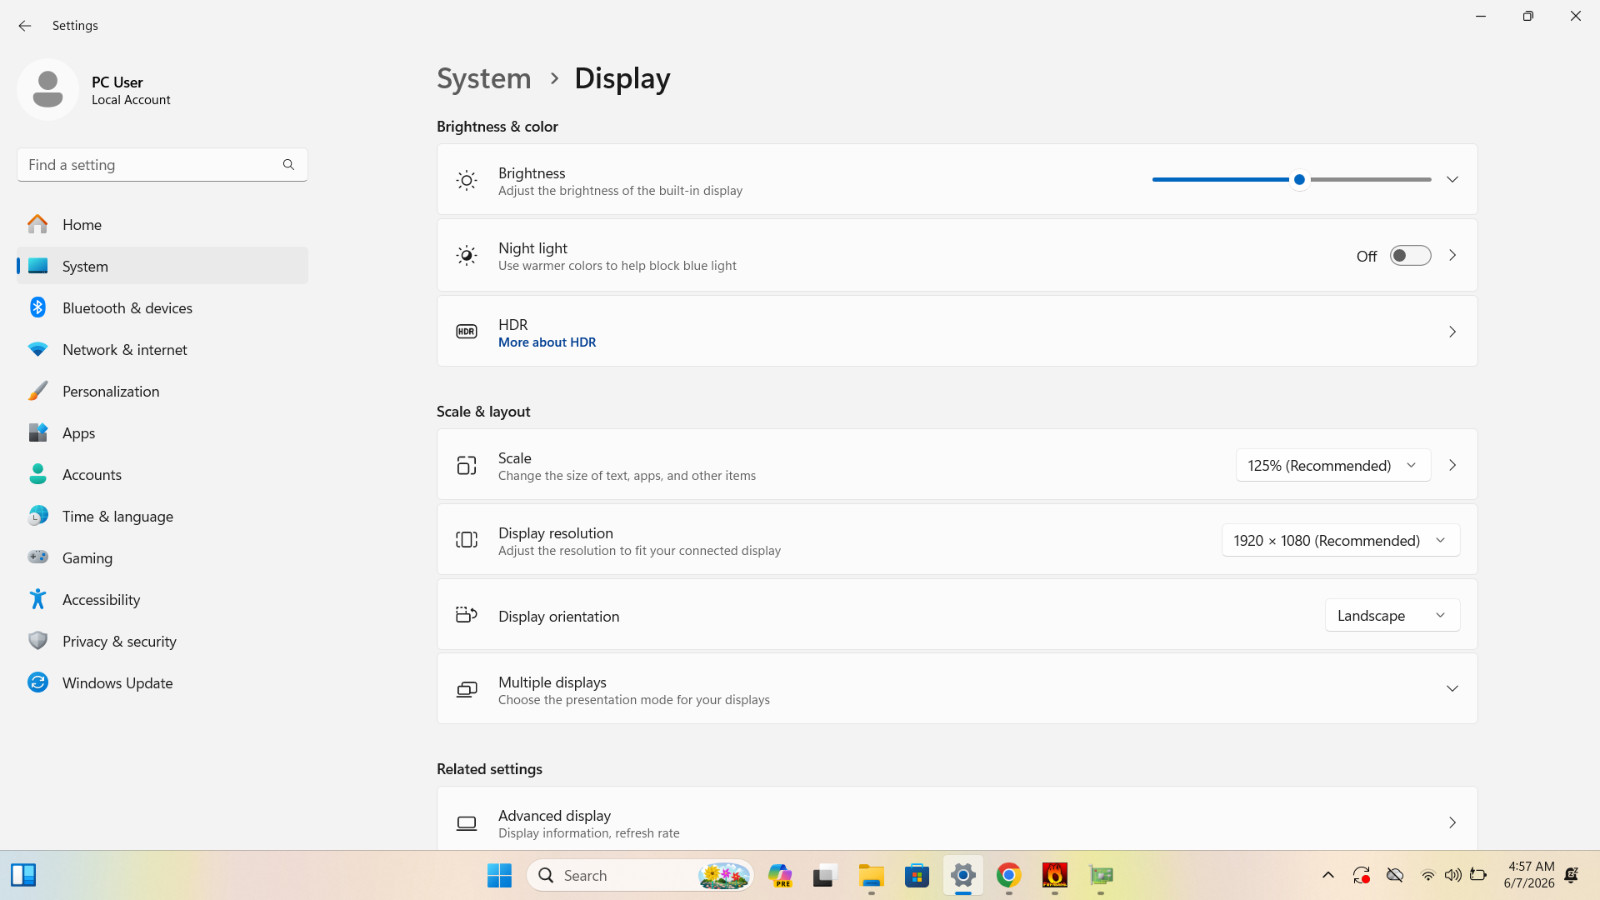
Task: Open Microsoft Store from the taskbar
Action: (x=917, y=876)
